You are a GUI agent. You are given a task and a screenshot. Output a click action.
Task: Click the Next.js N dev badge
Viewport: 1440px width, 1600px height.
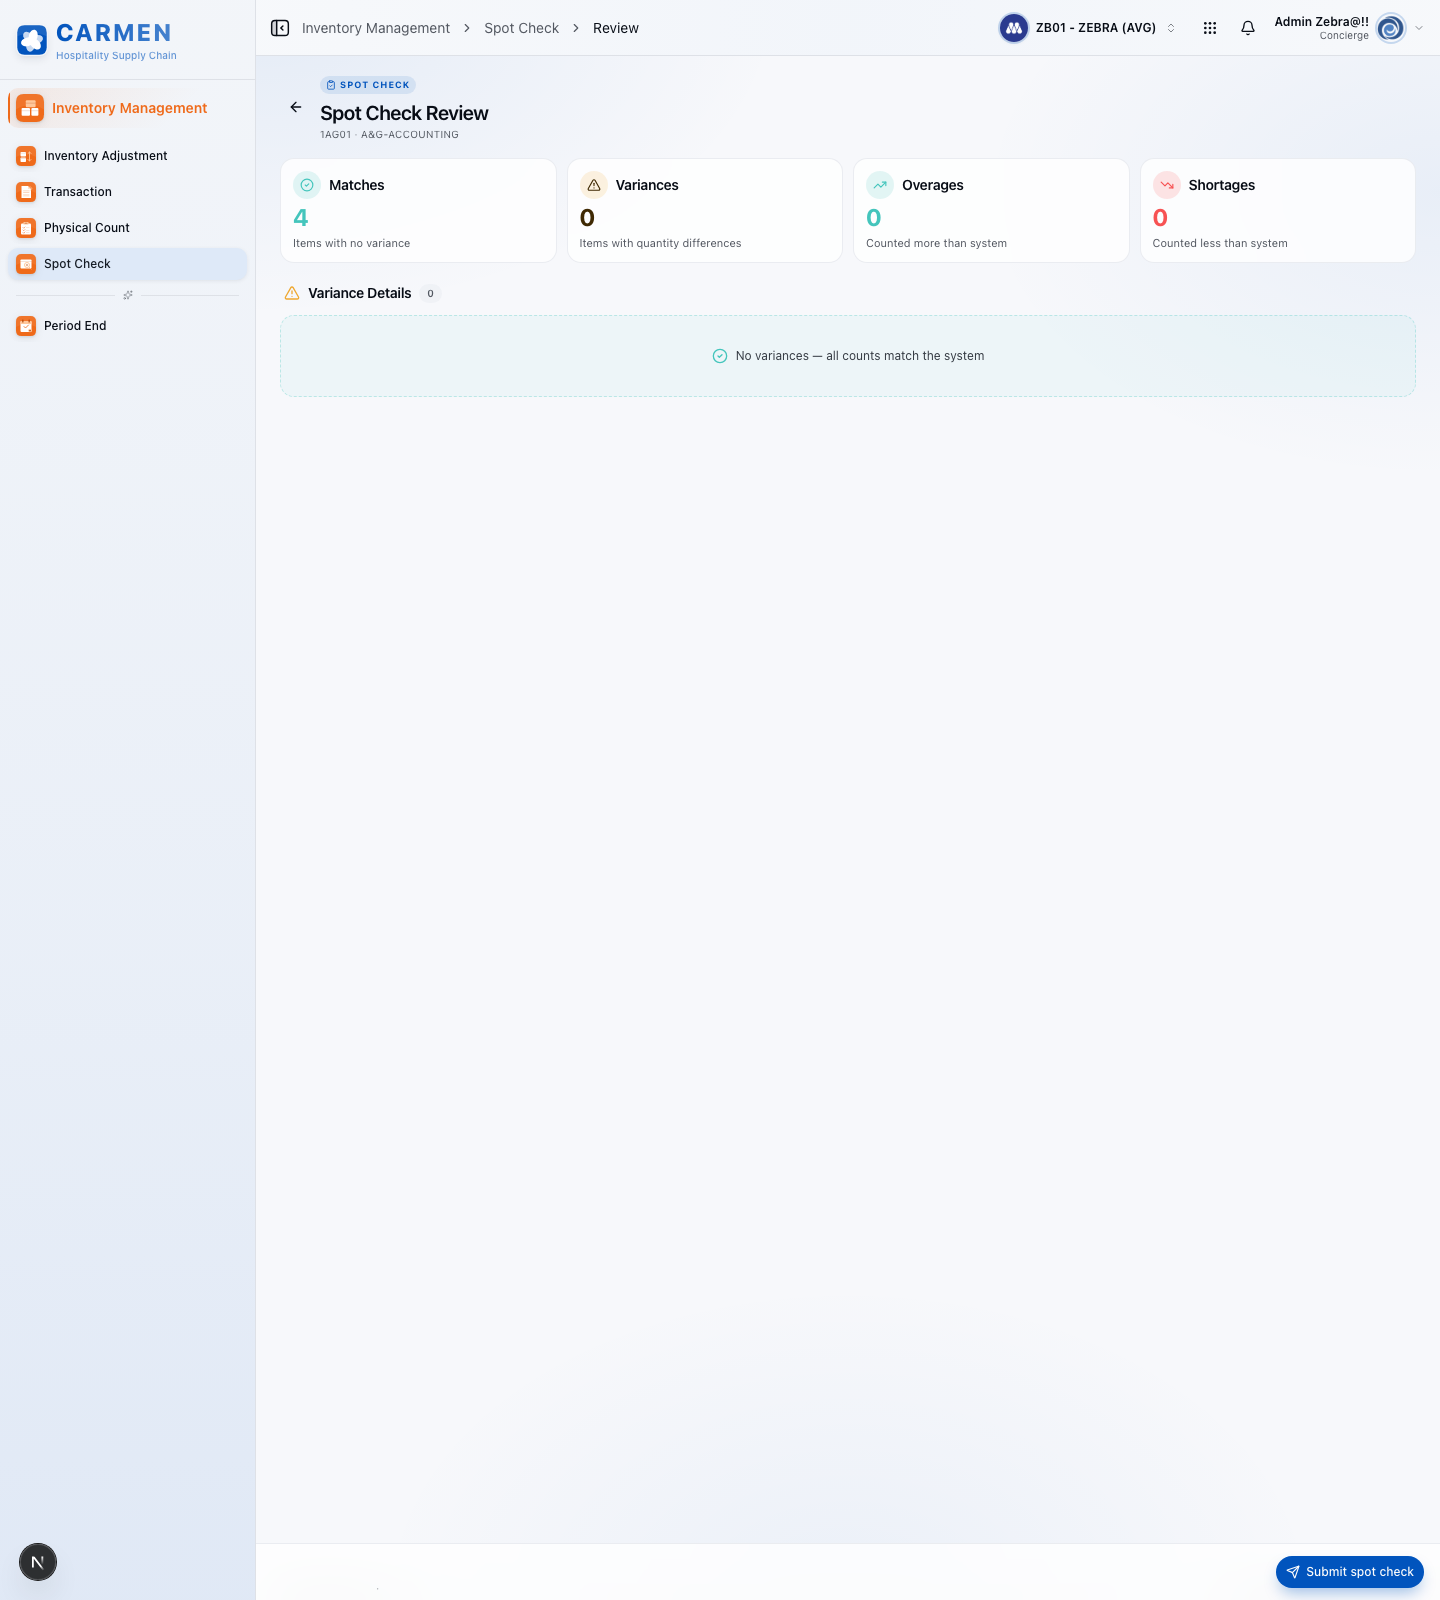pos(38,1562)
